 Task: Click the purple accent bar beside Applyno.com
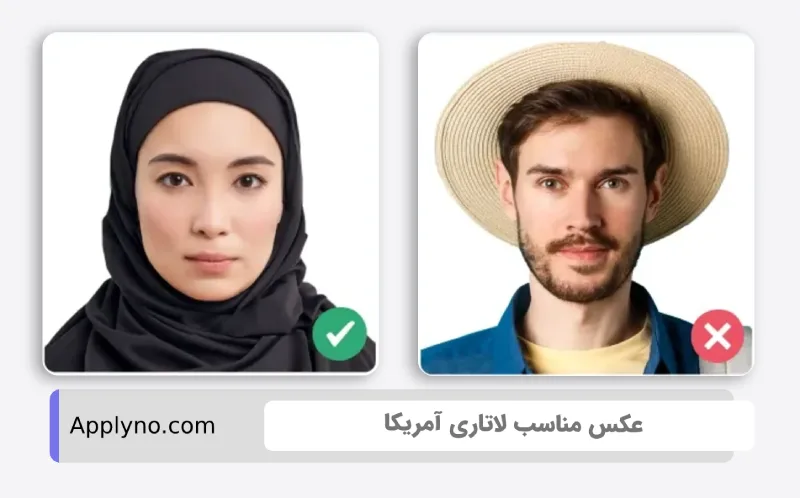[55, 426]
